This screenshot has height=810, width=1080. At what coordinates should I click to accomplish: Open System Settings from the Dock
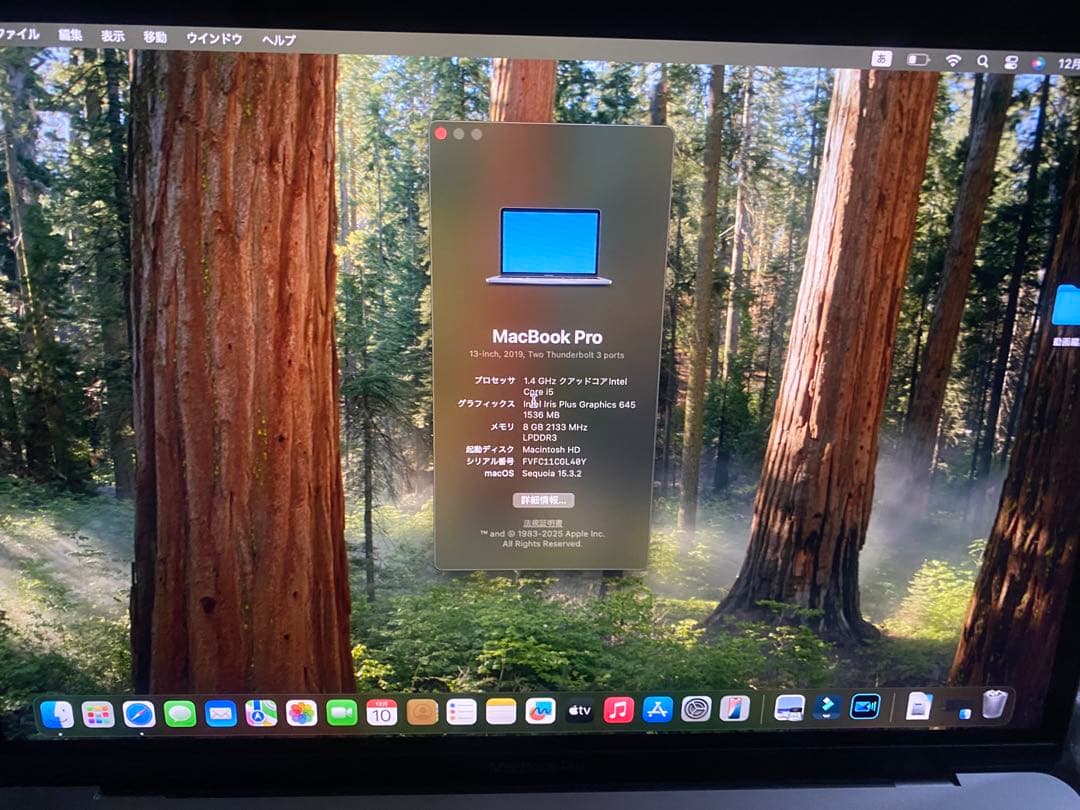(x=694, y=712)
